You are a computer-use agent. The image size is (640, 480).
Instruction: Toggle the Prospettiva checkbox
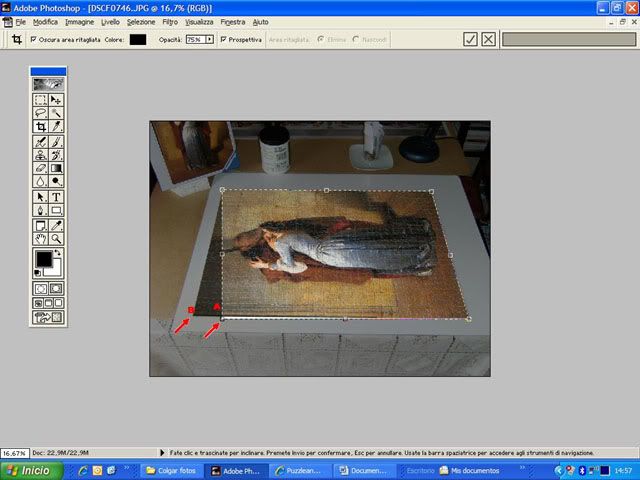tap(223, 39)
